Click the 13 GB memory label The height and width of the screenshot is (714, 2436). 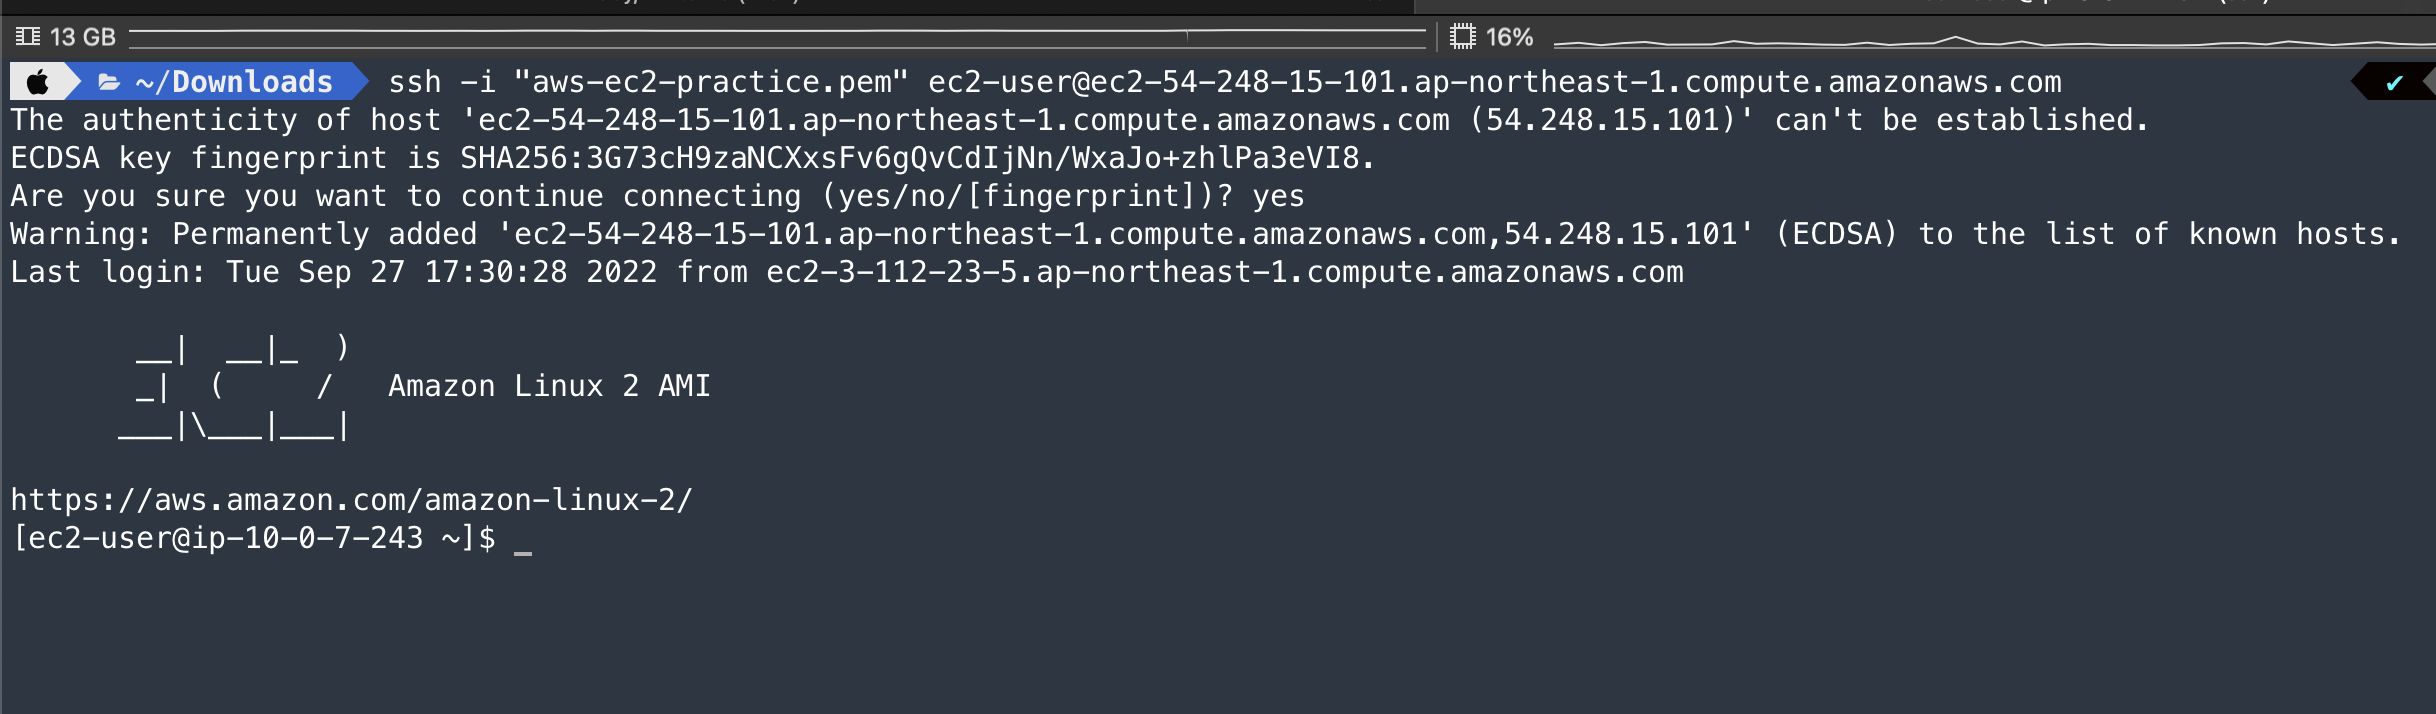pyautogui.click(x=83, y=37)
